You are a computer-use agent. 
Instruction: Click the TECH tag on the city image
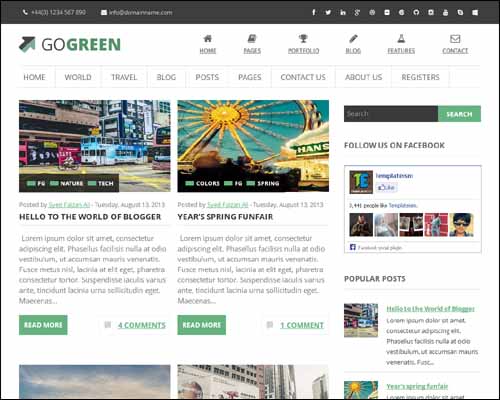pos(106,183)
